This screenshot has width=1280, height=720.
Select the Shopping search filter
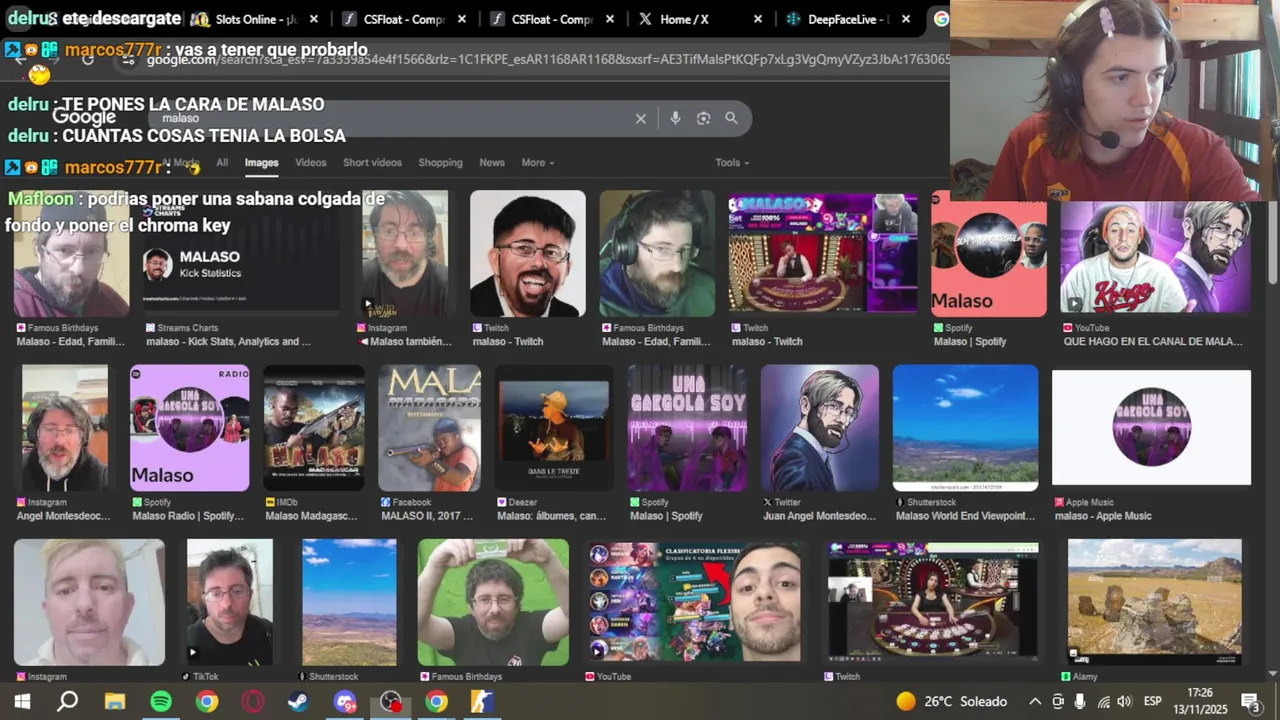(440, 163)
